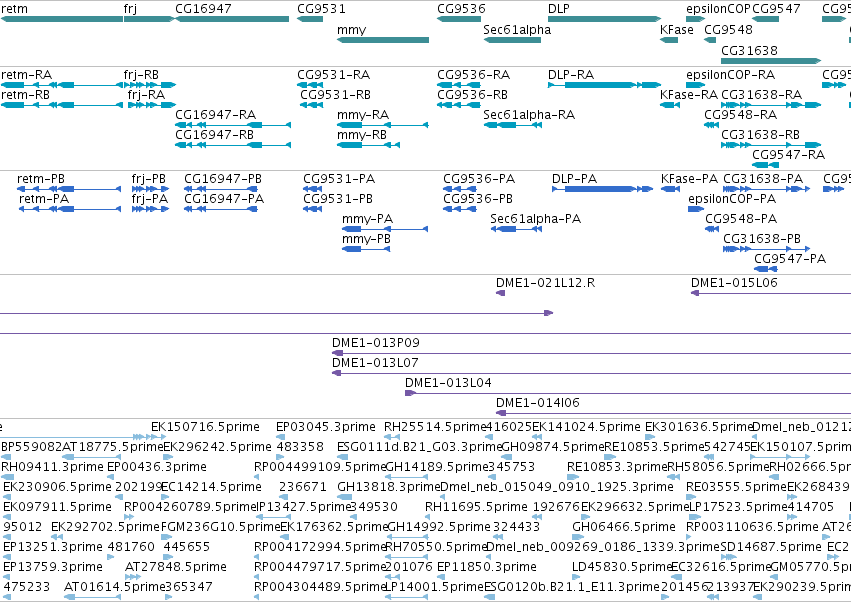Select the GH06466.5prime EST
This screenshot has width=851, height=602.
coord(576,537)
